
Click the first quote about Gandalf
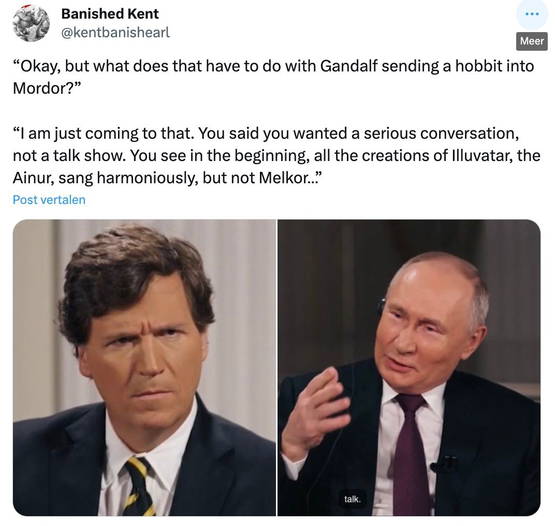click(x=273, y=77)
